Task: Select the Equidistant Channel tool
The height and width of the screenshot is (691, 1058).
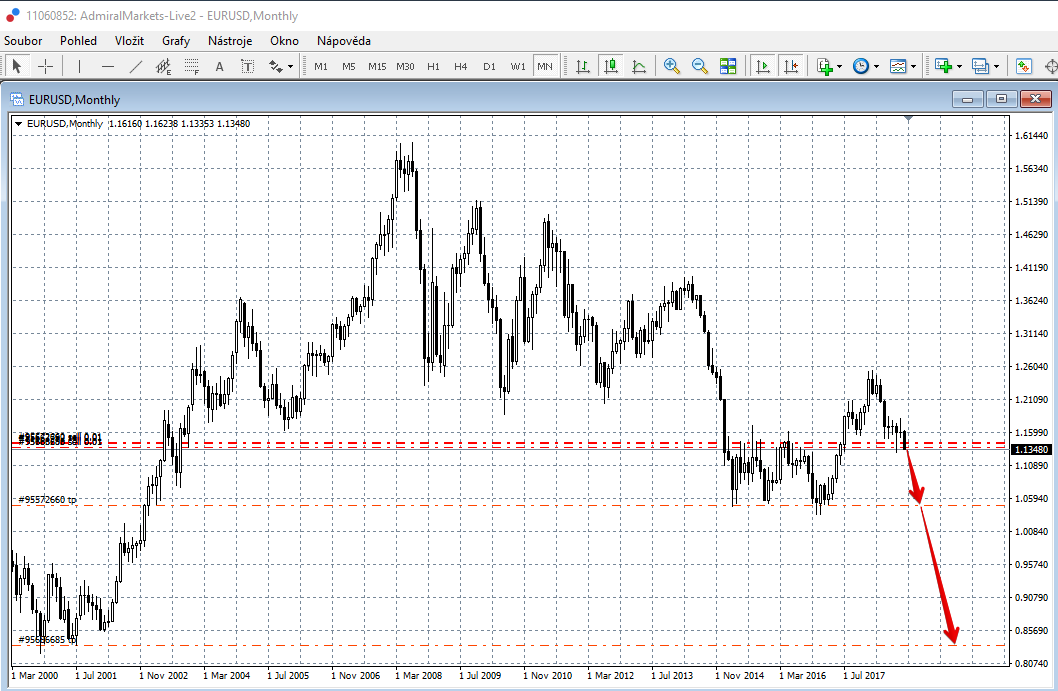Action: tap(163, 66)
